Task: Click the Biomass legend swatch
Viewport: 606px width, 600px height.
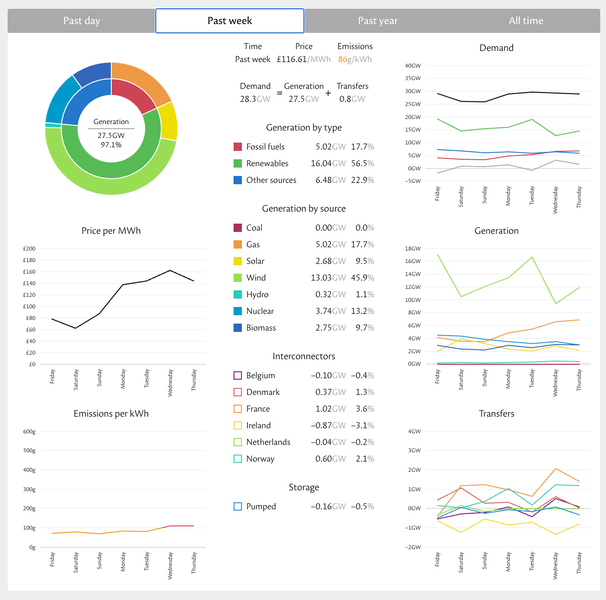Action: pos(238,327)
